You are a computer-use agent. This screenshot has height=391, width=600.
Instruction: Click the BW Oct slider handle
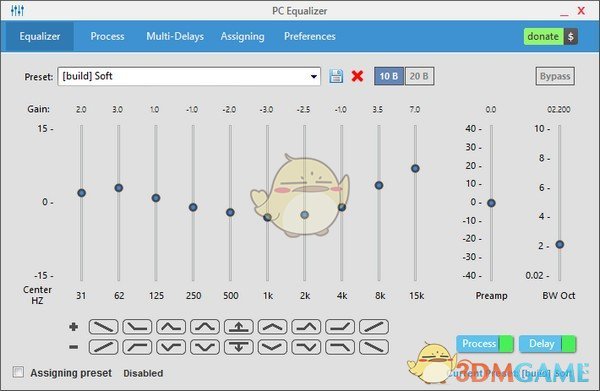(x=559, y=244)
